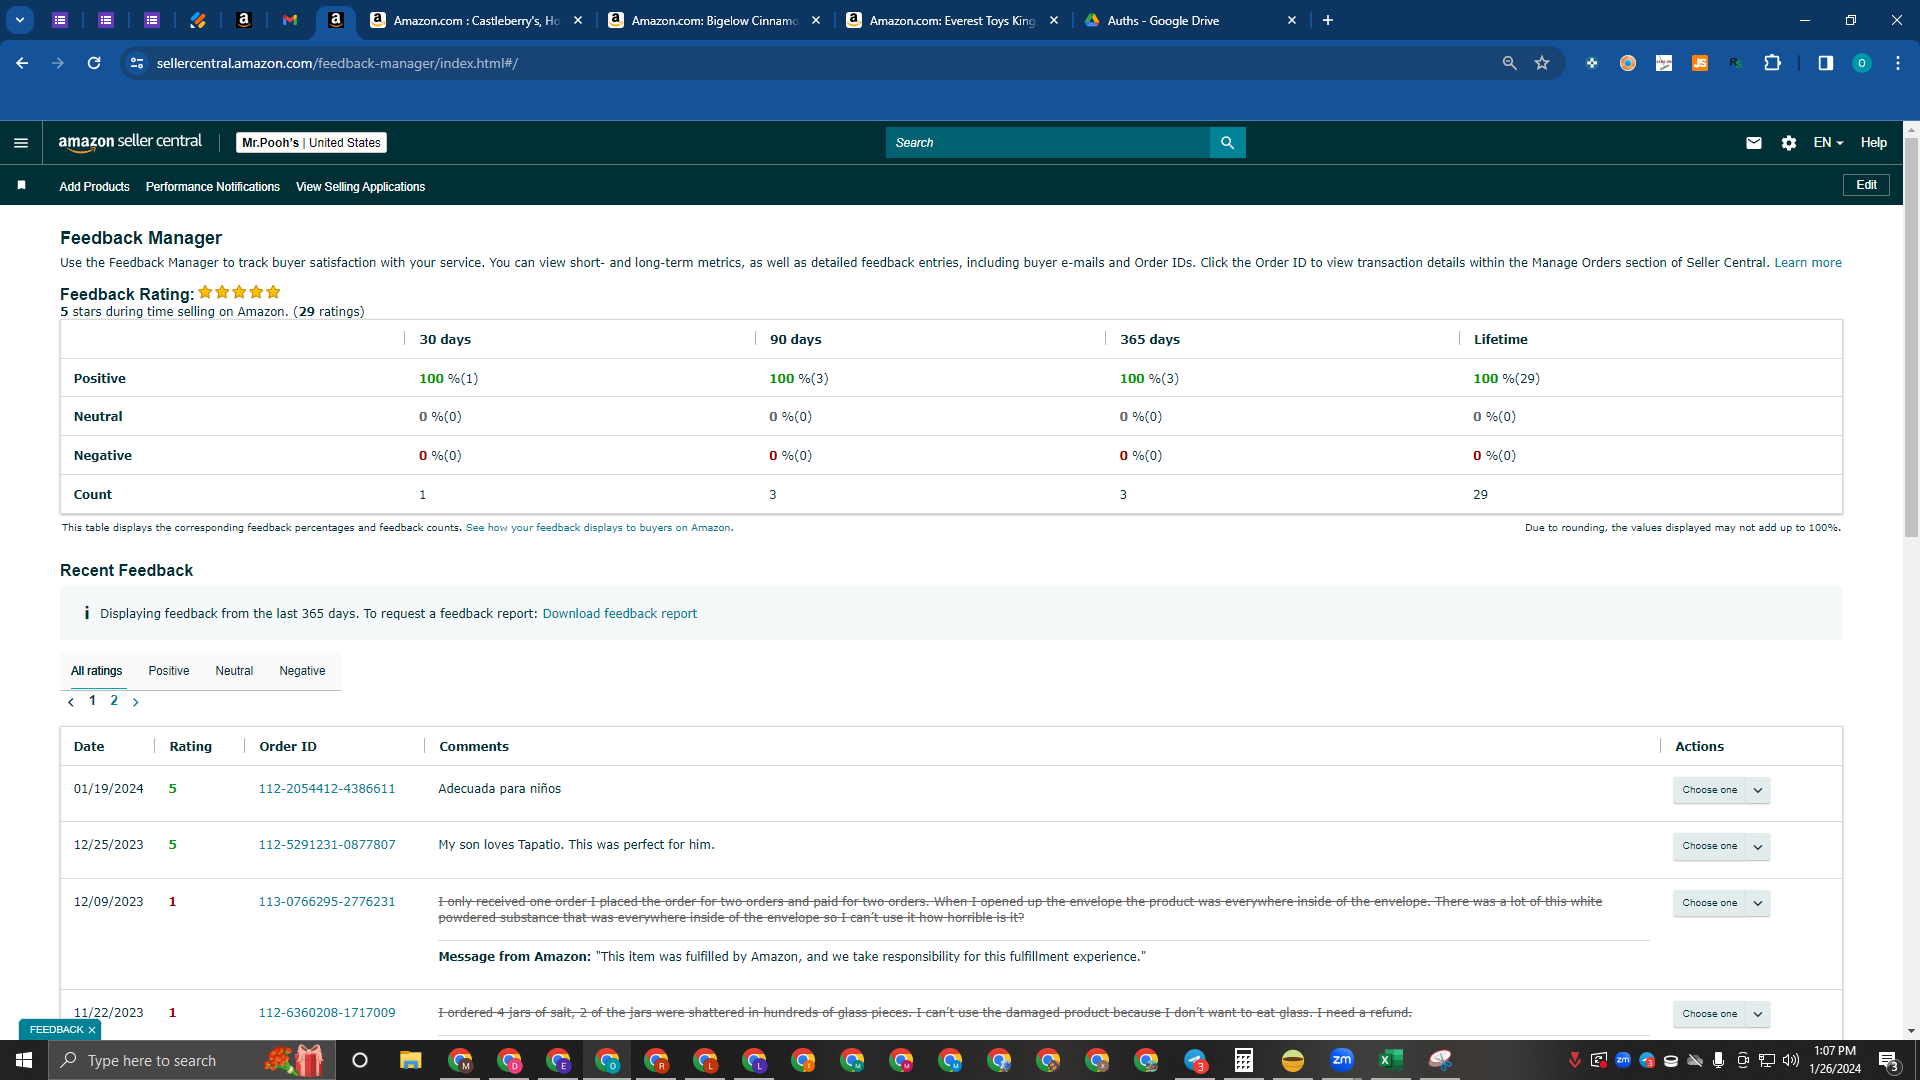Go to previous feedback page arrow
The height and width of the screenshot is (1080, 1920).
[x=71, y=702]
